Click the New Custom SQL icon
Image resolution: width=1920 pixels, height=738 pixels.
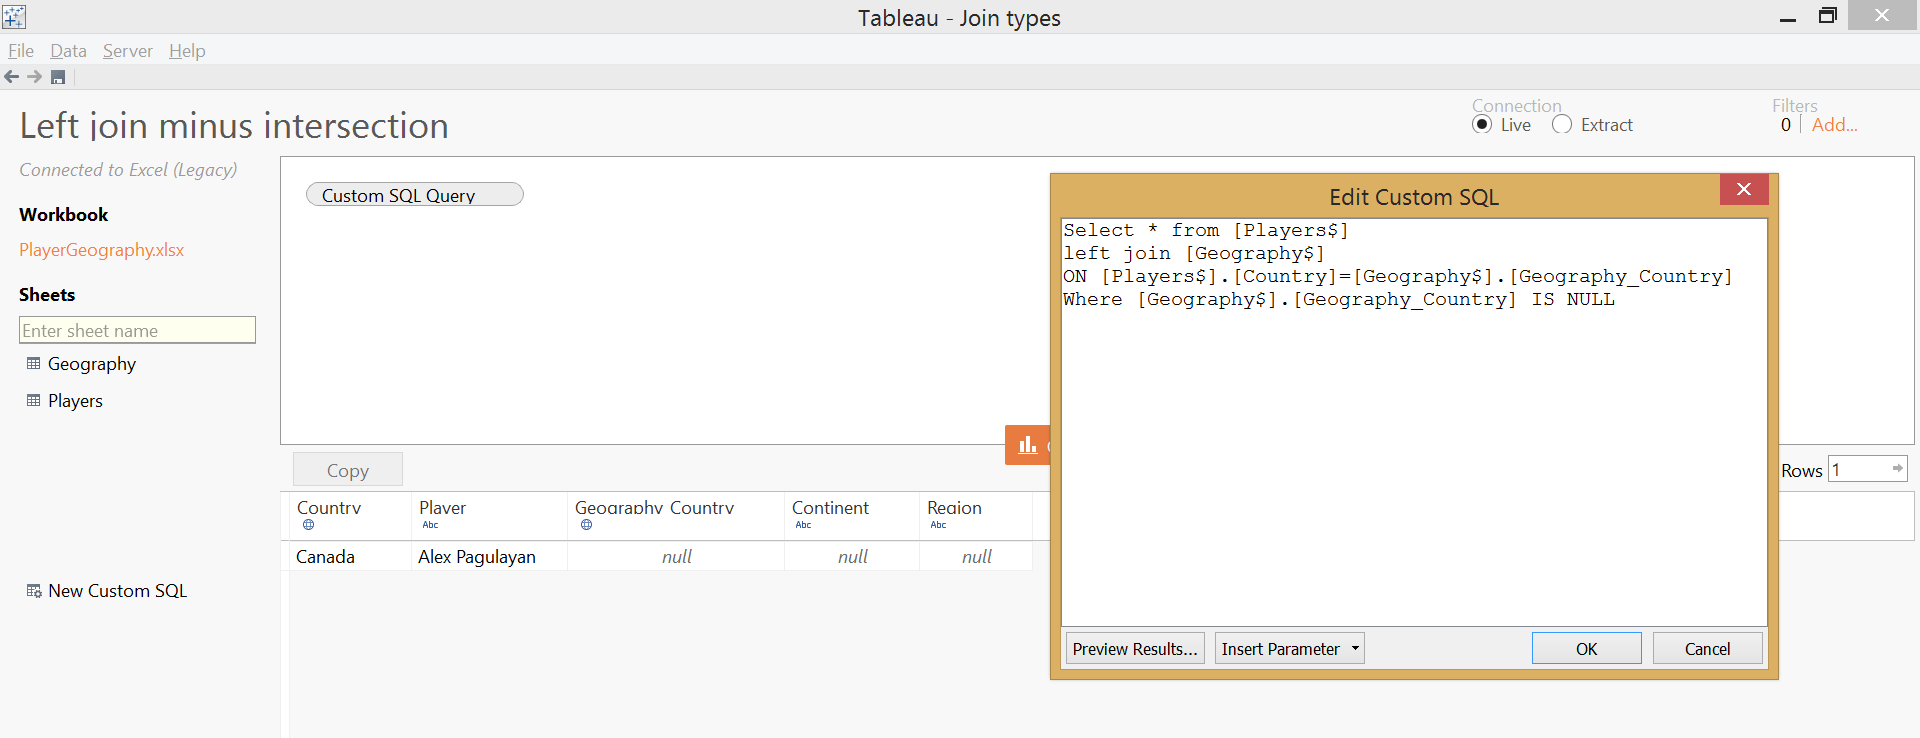34,591
